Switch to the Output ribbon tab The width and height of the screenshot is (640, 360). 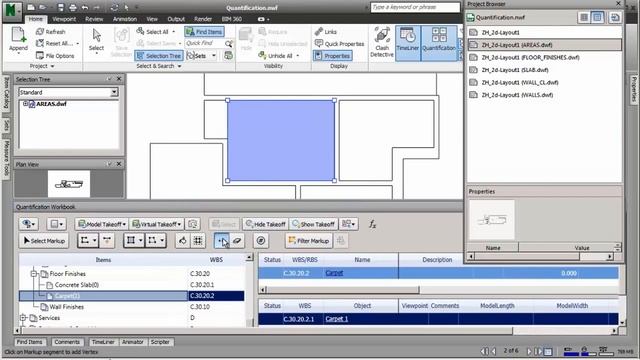coord(176,19)
